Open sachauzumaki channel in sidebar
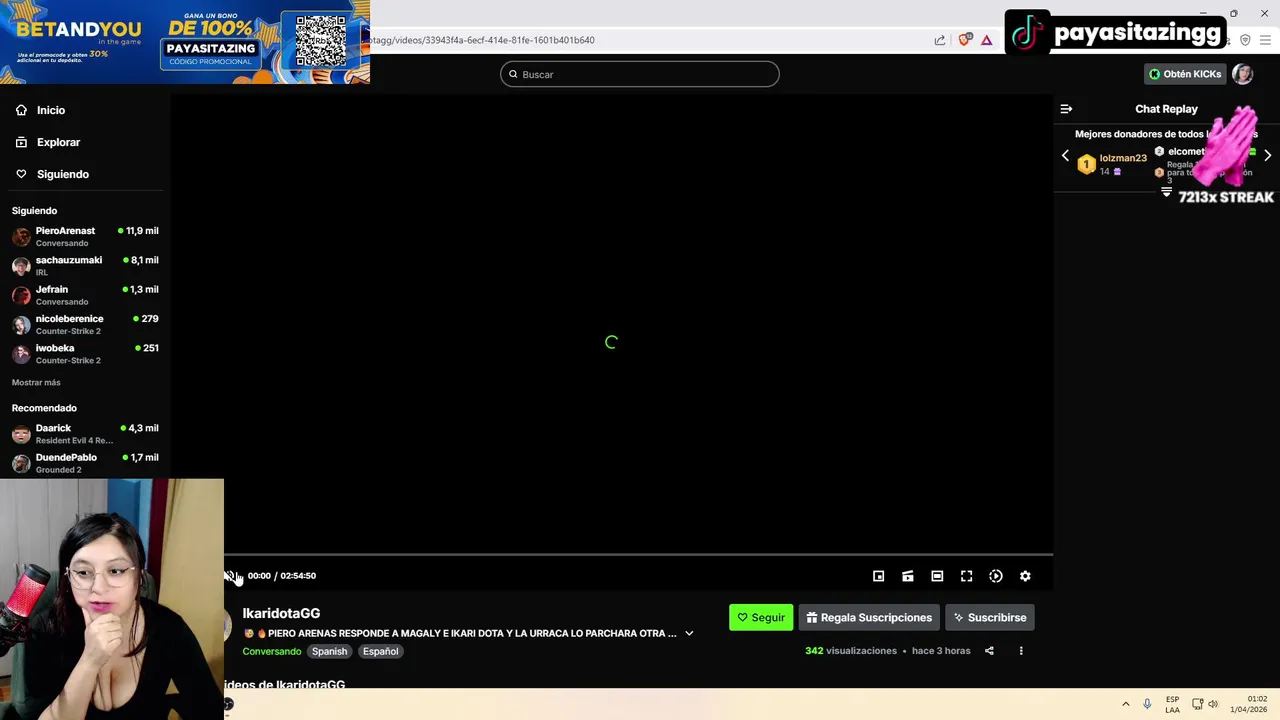 coord(85,265)
